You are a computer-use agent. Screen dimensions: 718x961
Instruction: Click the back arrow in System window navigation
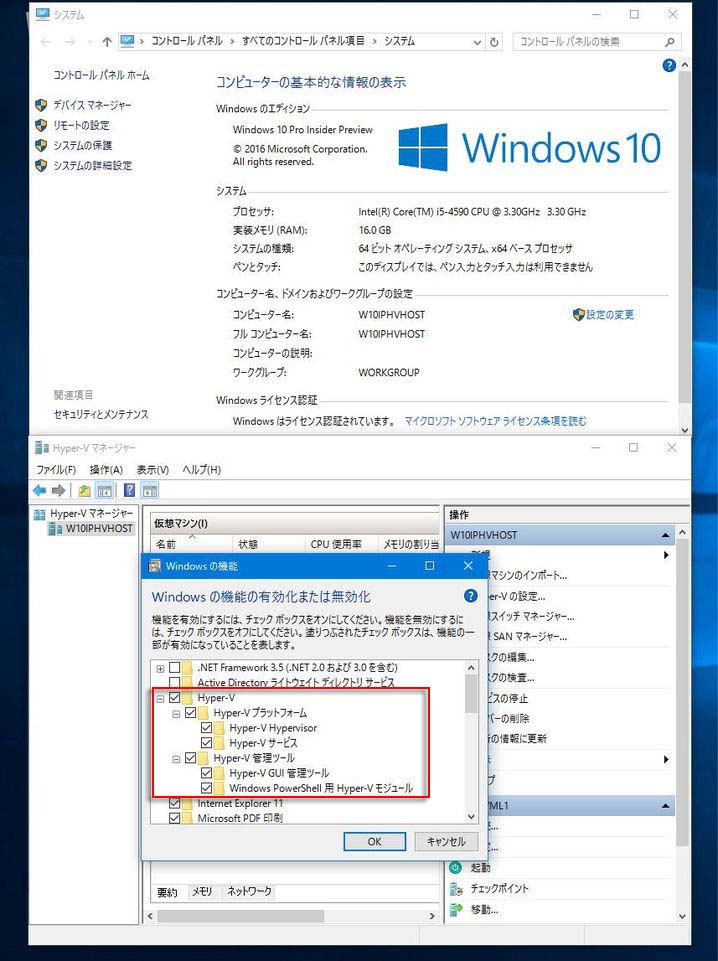click(x=45, y=42)
